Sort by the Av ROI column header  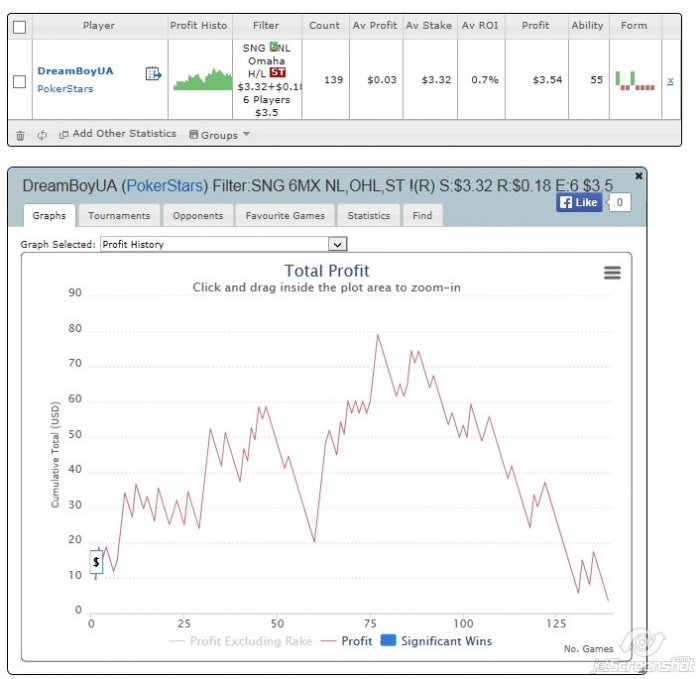(x=480, y=25)
